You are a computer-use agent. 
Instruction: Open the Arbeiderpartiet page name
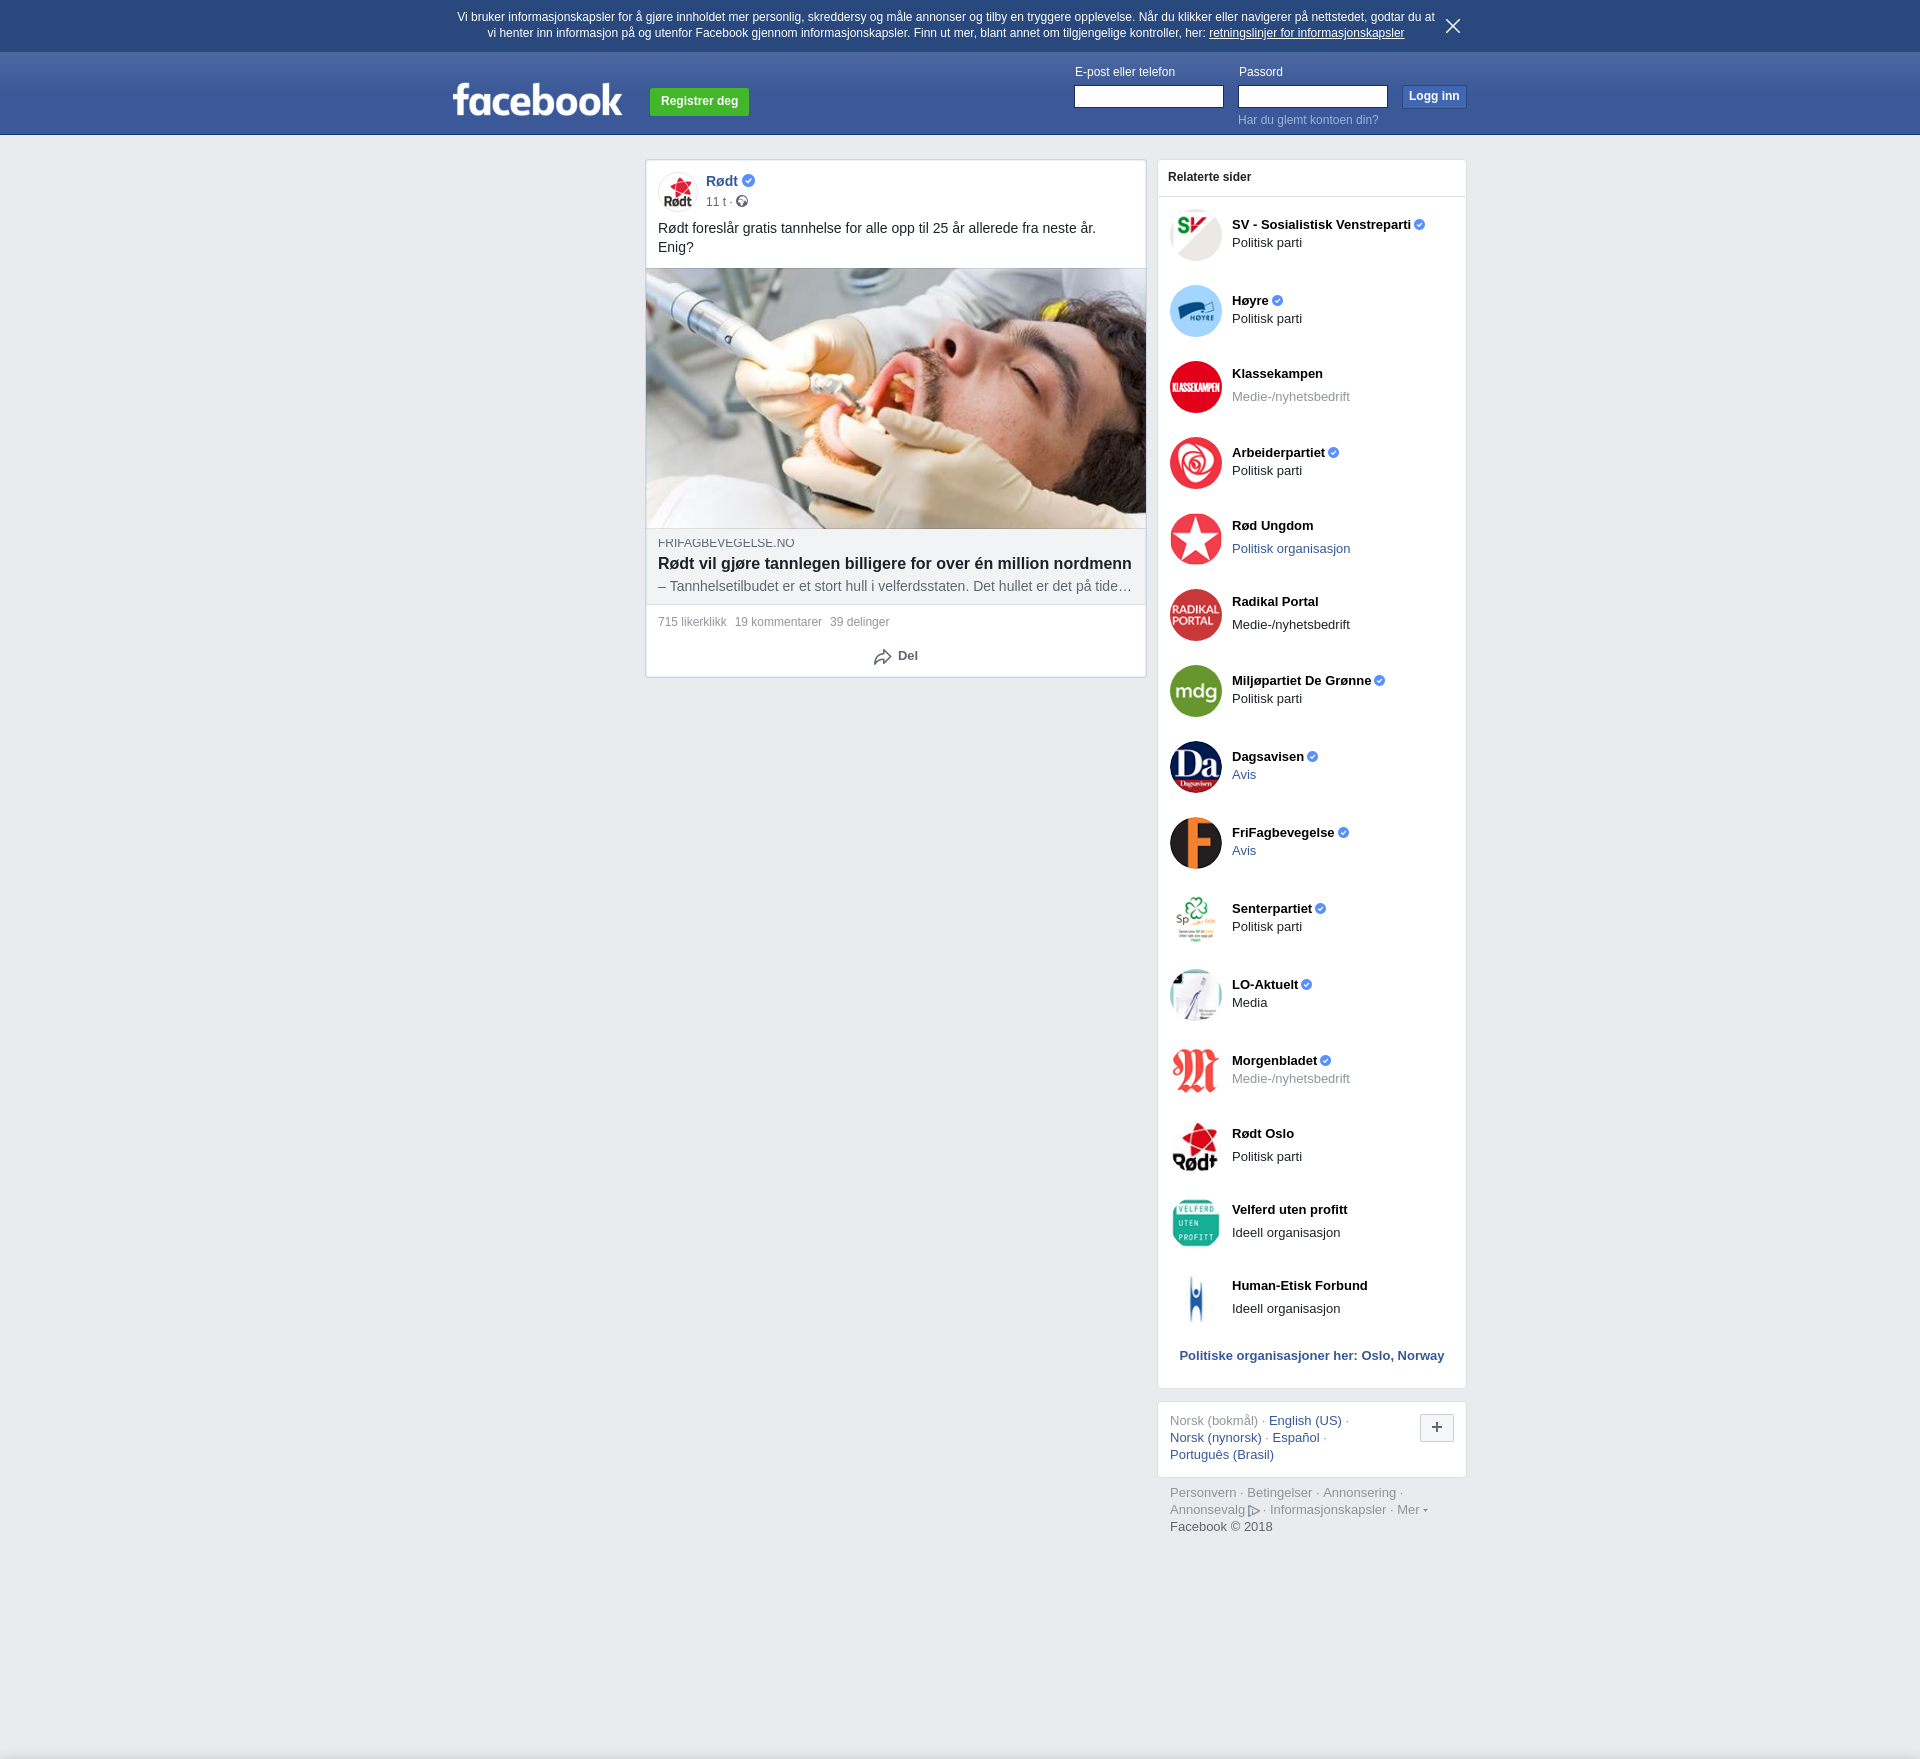pos(1278,453)
